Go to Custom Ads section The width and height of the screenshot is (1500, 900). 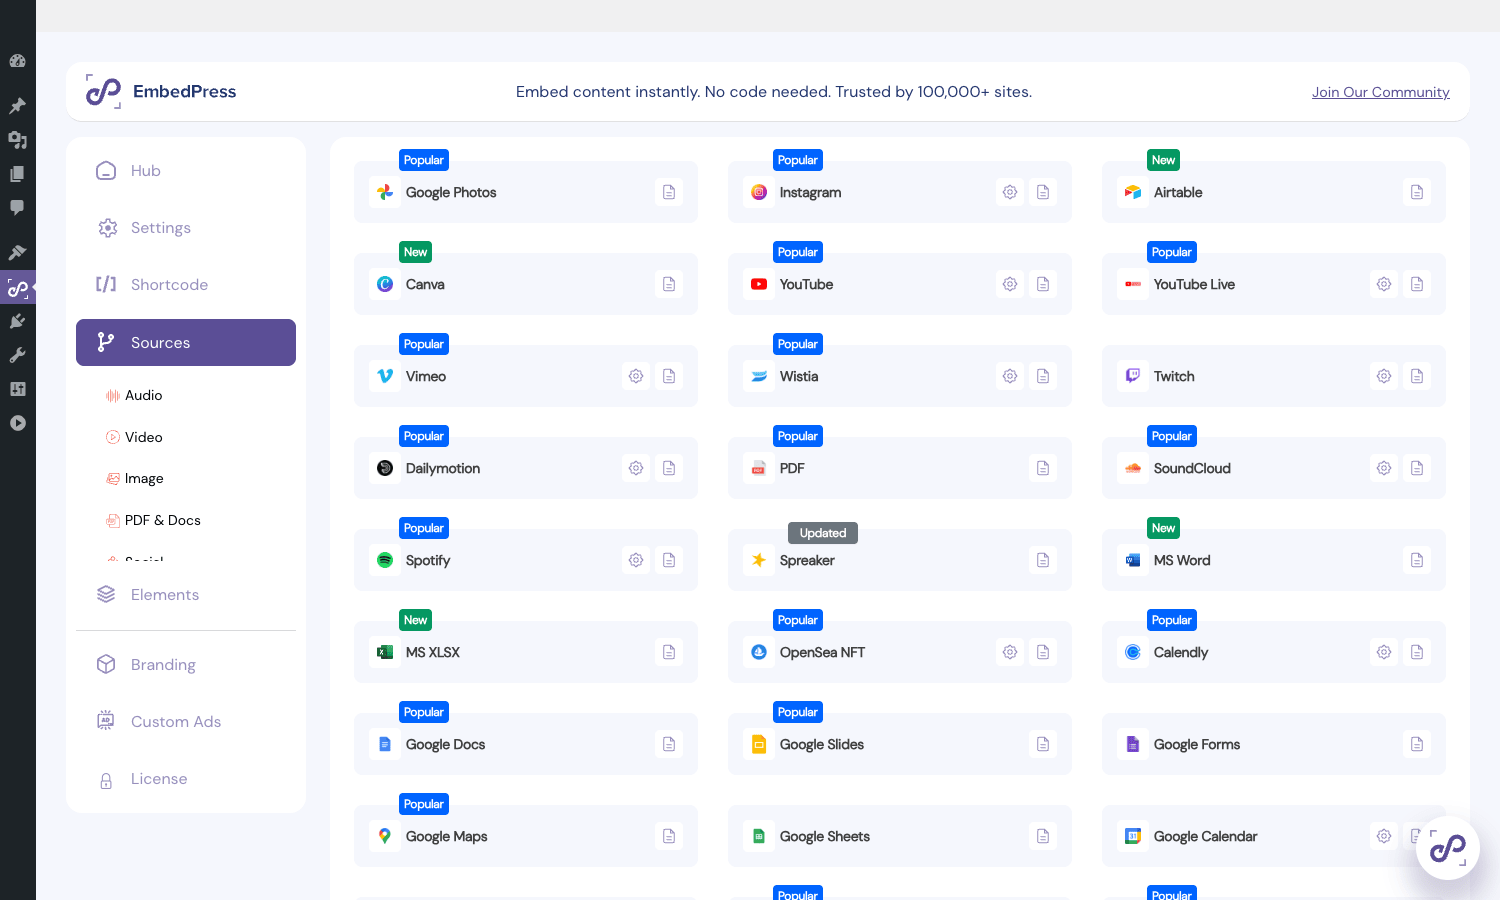186,722
